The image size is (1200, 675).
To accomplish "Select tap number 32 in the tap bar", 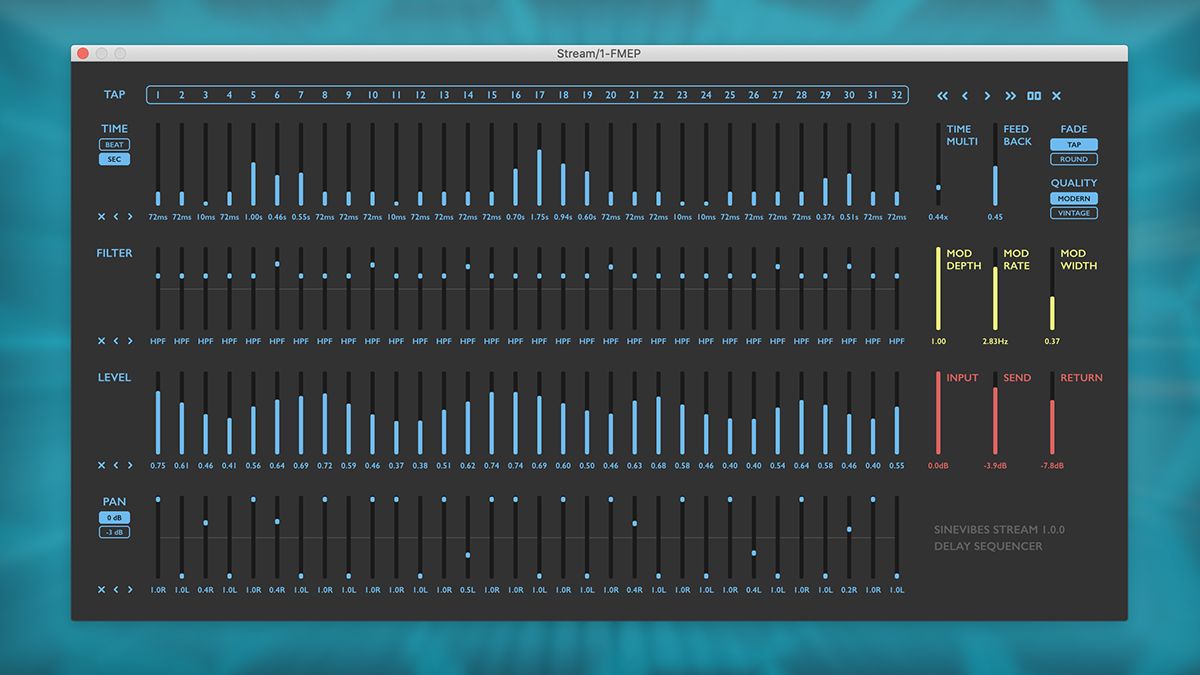I will (x=896, y=95).
